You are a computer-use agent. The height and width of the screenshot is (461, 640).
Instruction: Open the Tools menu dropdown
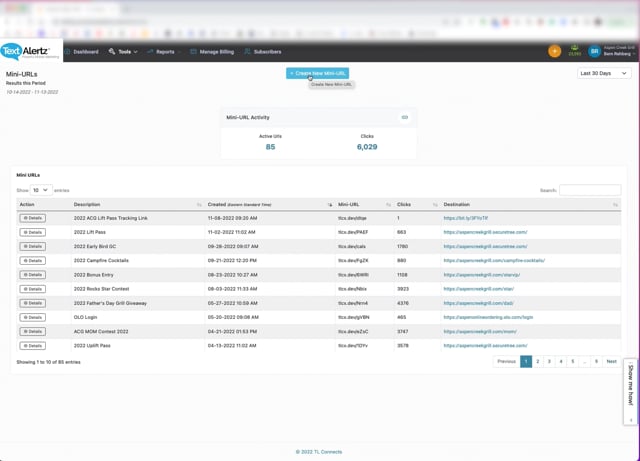[x=123, y=52]
